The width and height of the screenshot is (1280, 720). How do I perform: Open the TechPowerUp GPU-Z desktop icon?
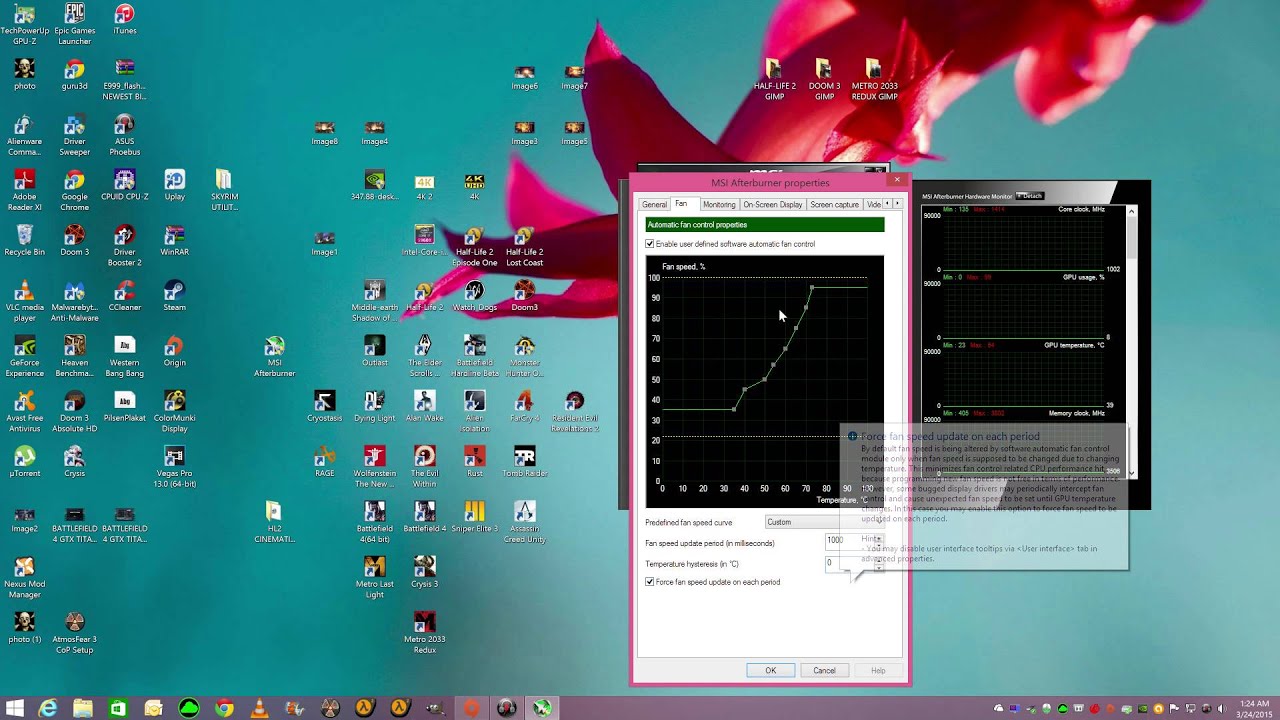[x=24, y=24]
